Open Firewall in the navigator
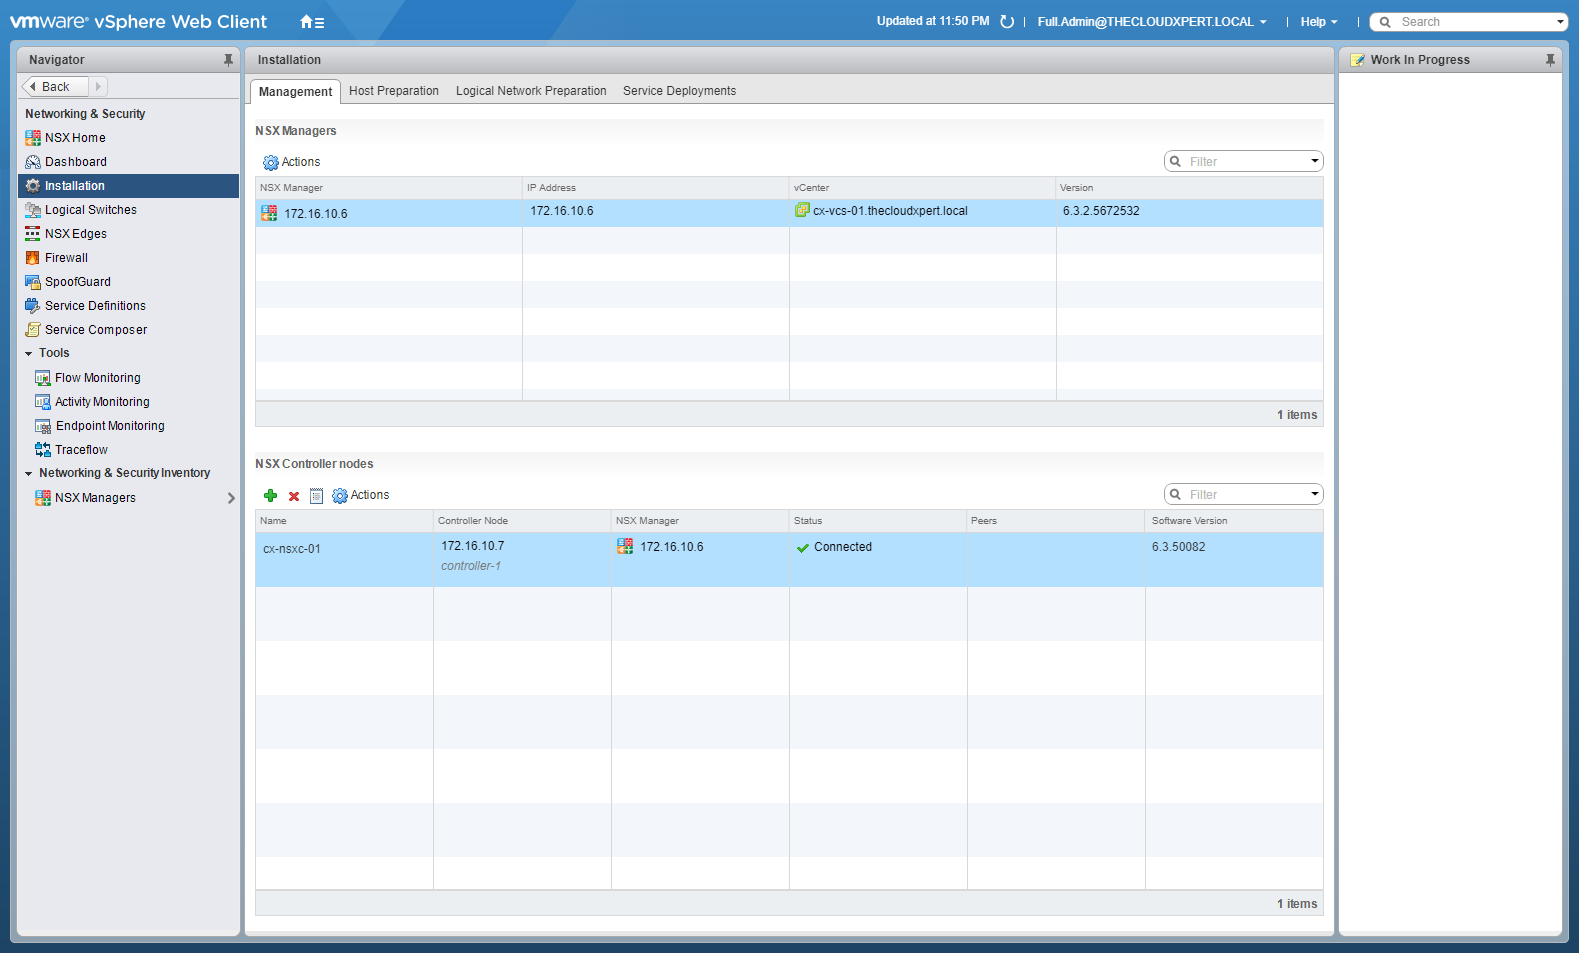 66,258
